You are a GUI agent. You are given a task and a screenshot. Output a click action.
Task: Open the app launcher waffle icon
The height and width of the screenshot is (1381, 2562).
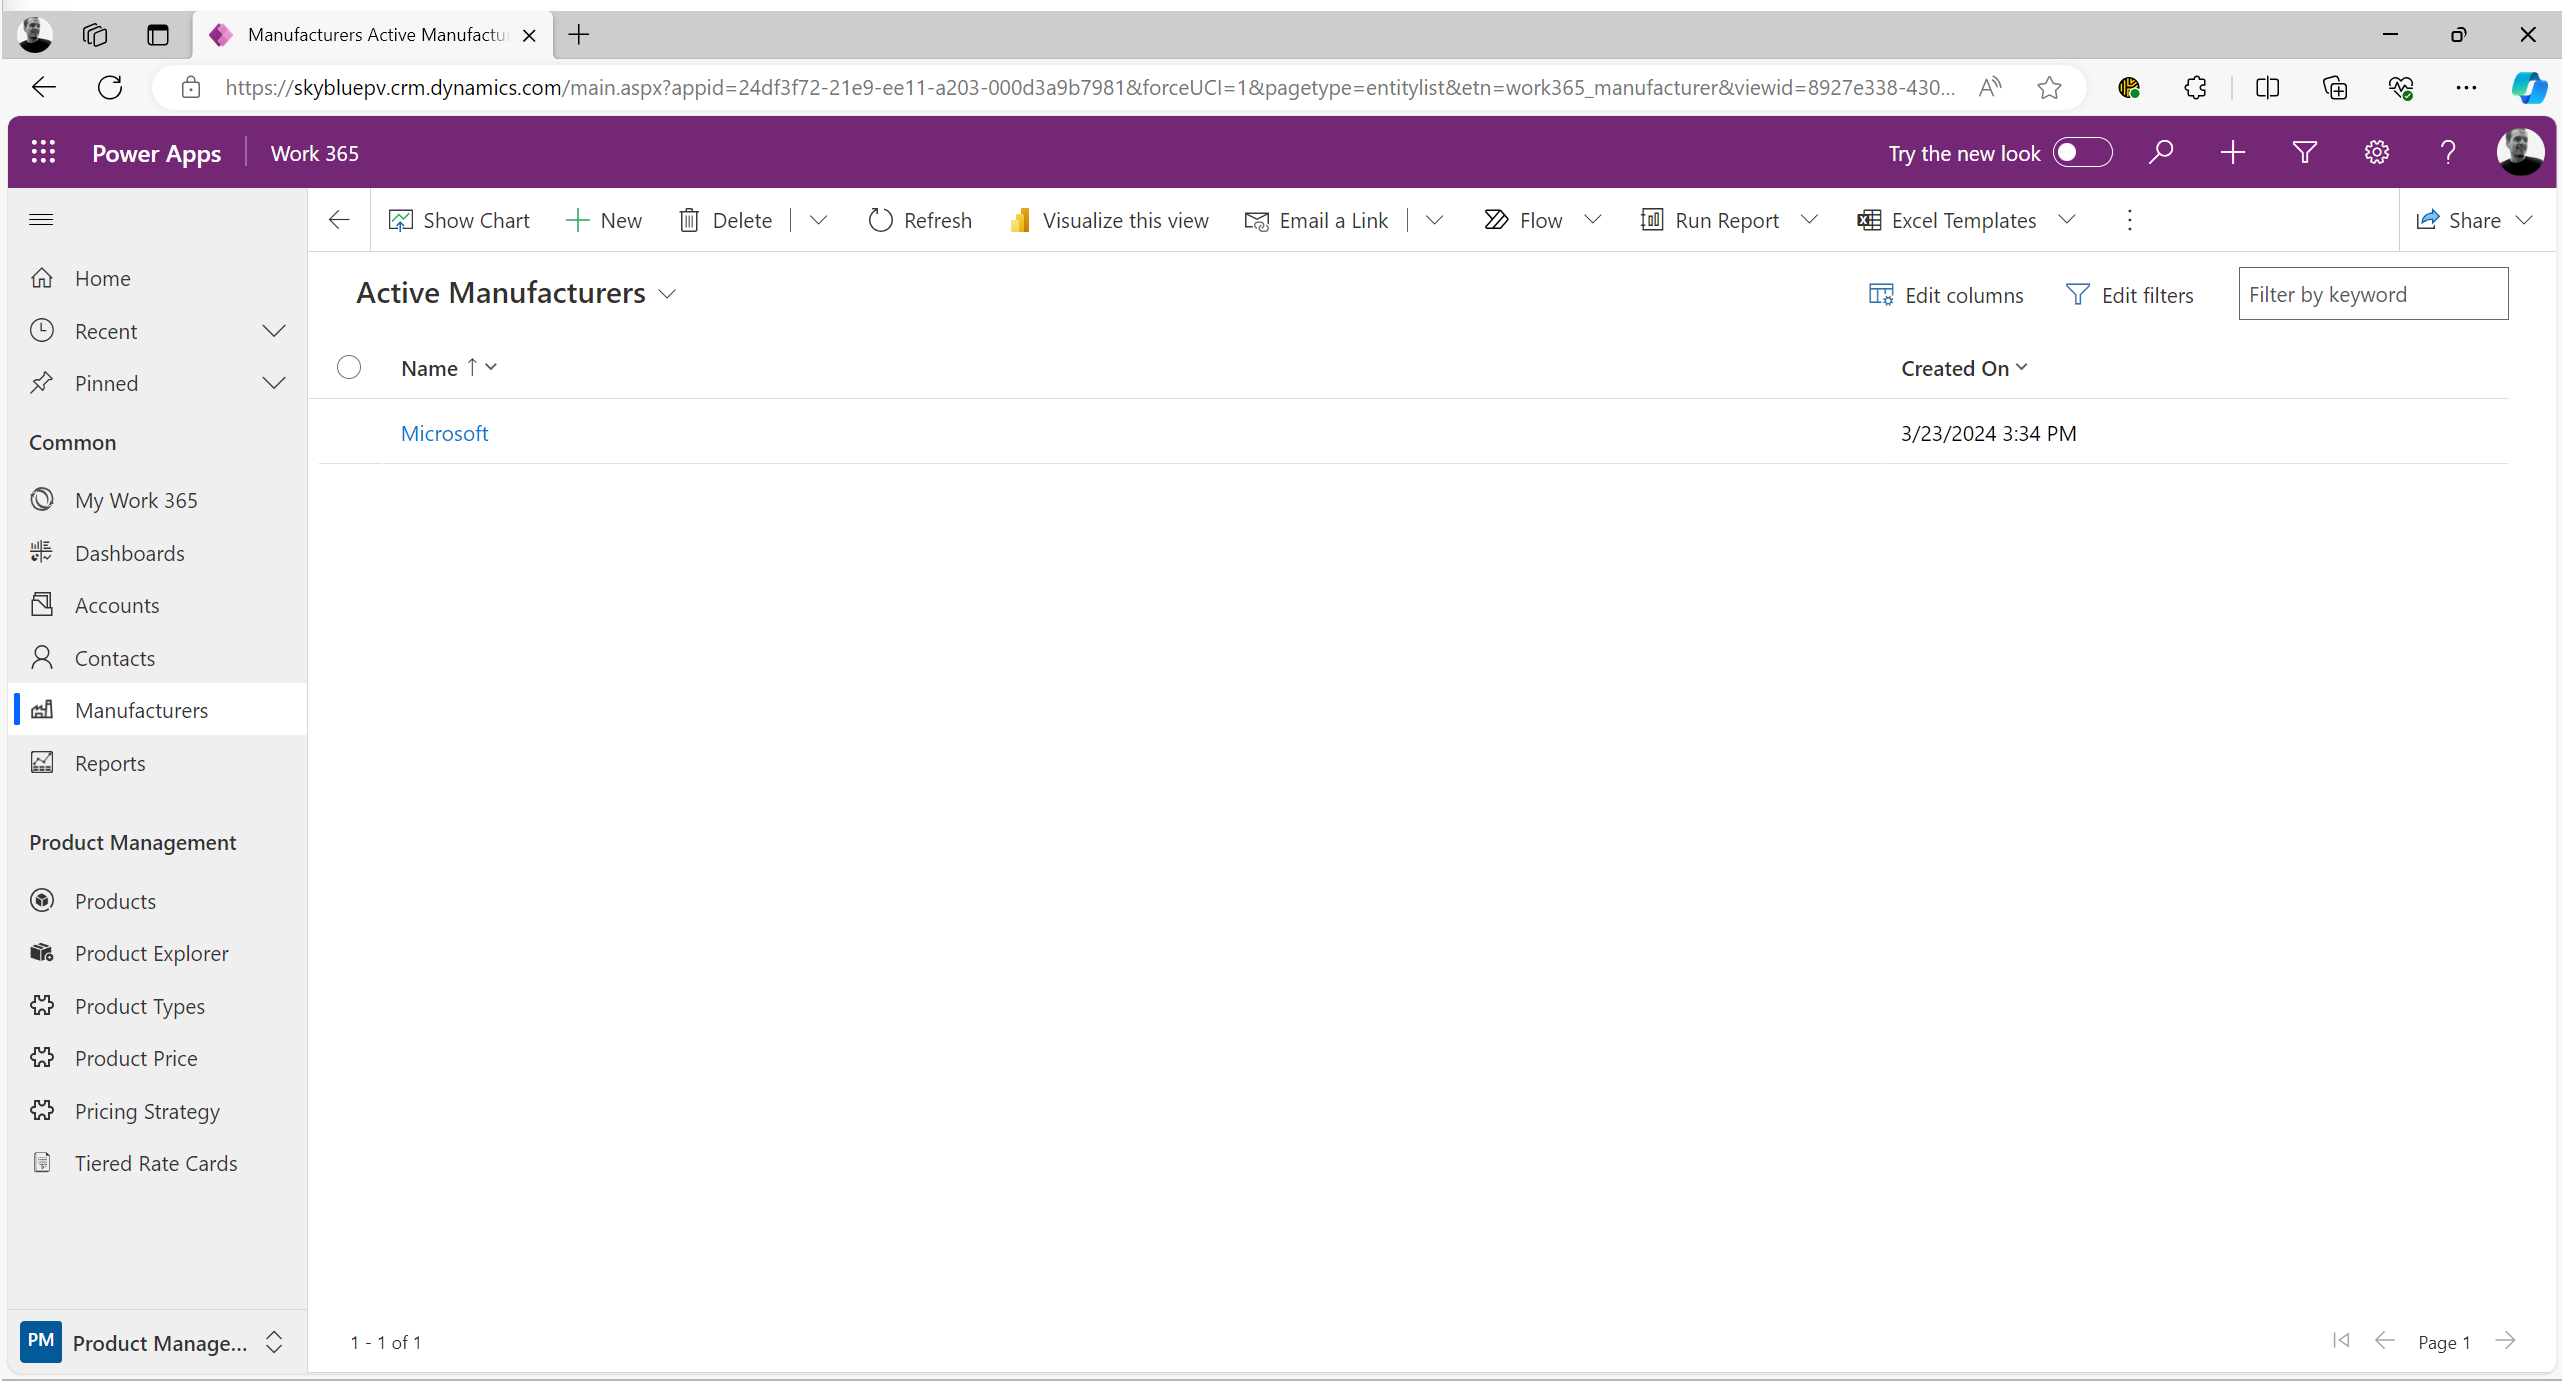[43, 153]
